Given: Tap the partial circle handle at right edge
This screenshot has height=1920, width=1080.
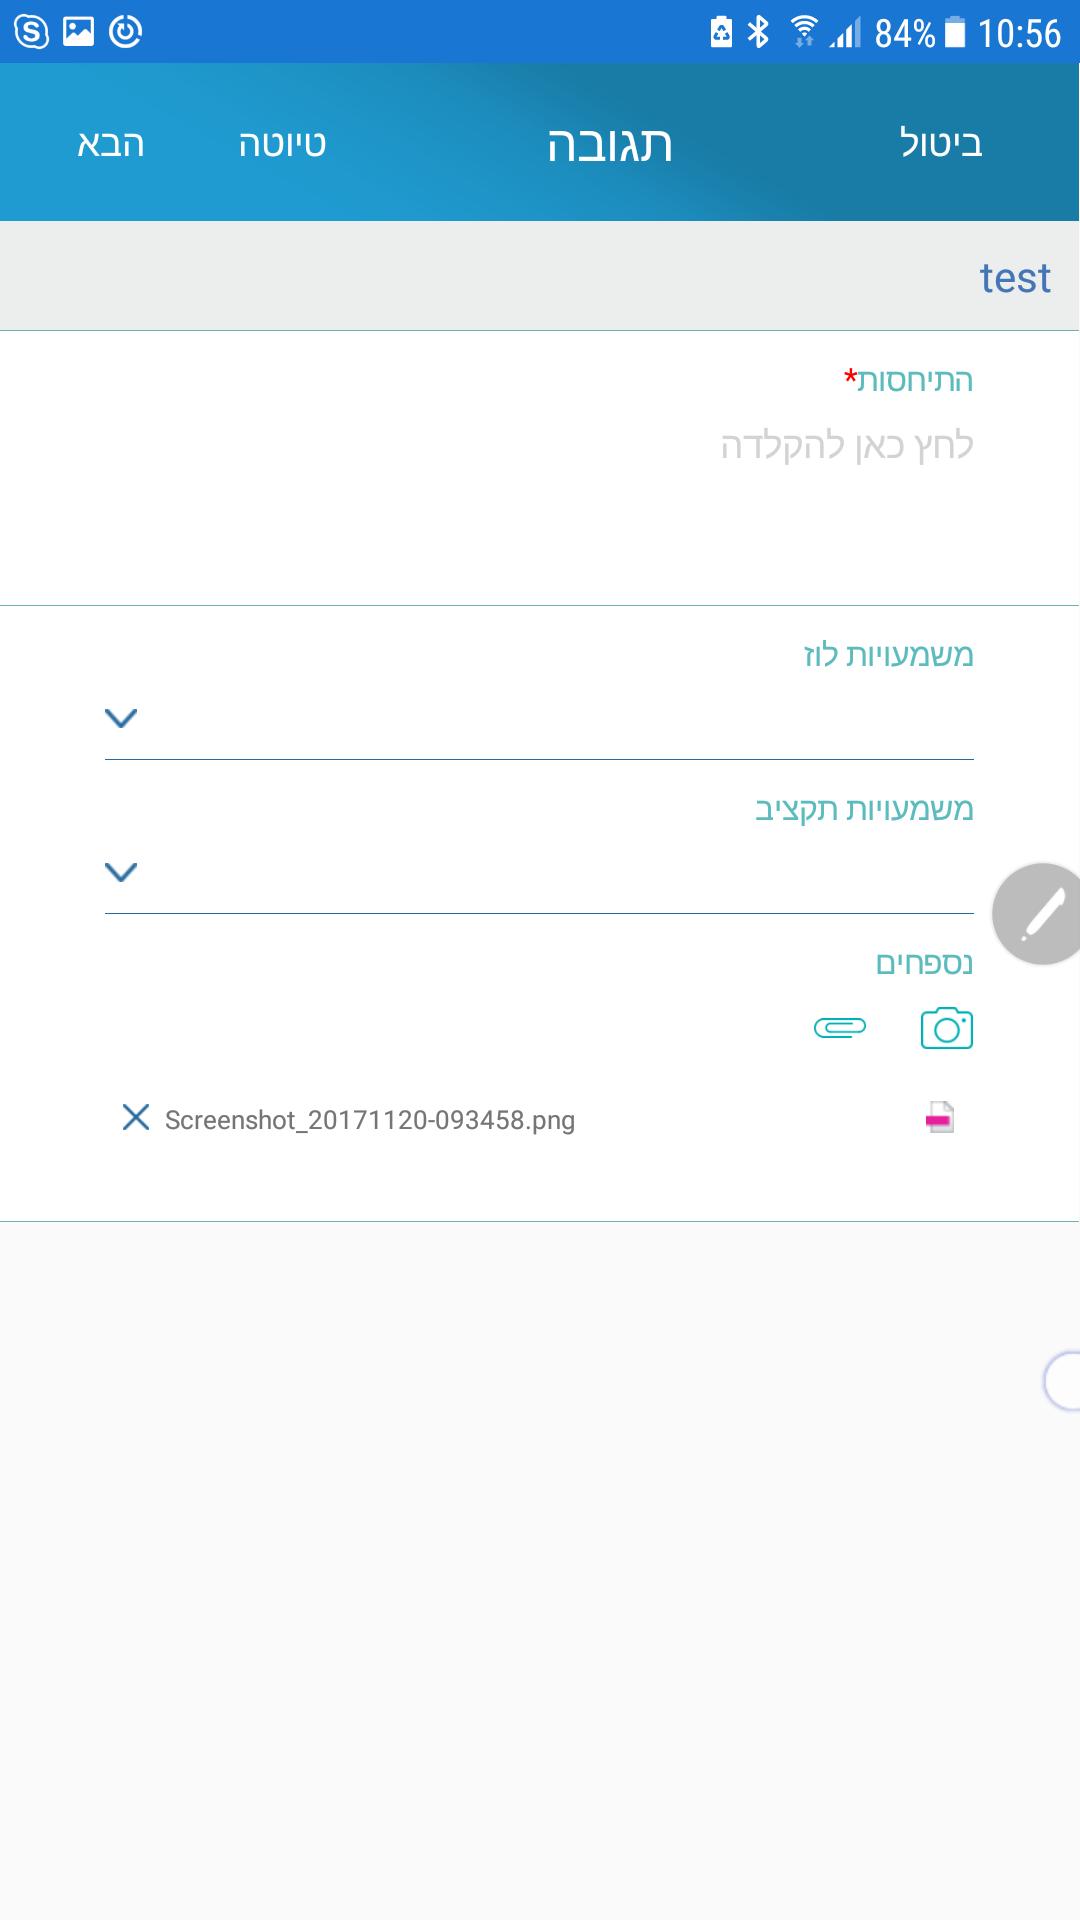Looking at the screenshot, I should click(x=1062, y=1381).
